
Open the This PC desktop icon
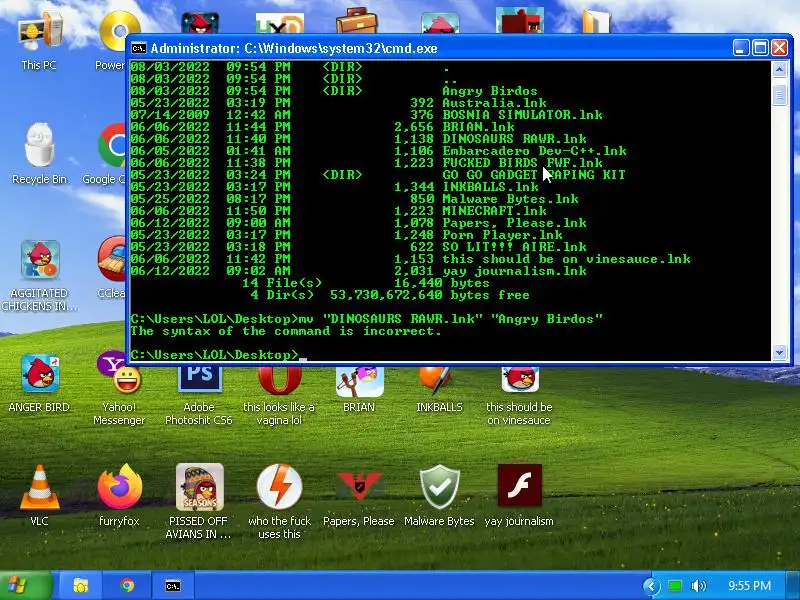pos(39,41)
